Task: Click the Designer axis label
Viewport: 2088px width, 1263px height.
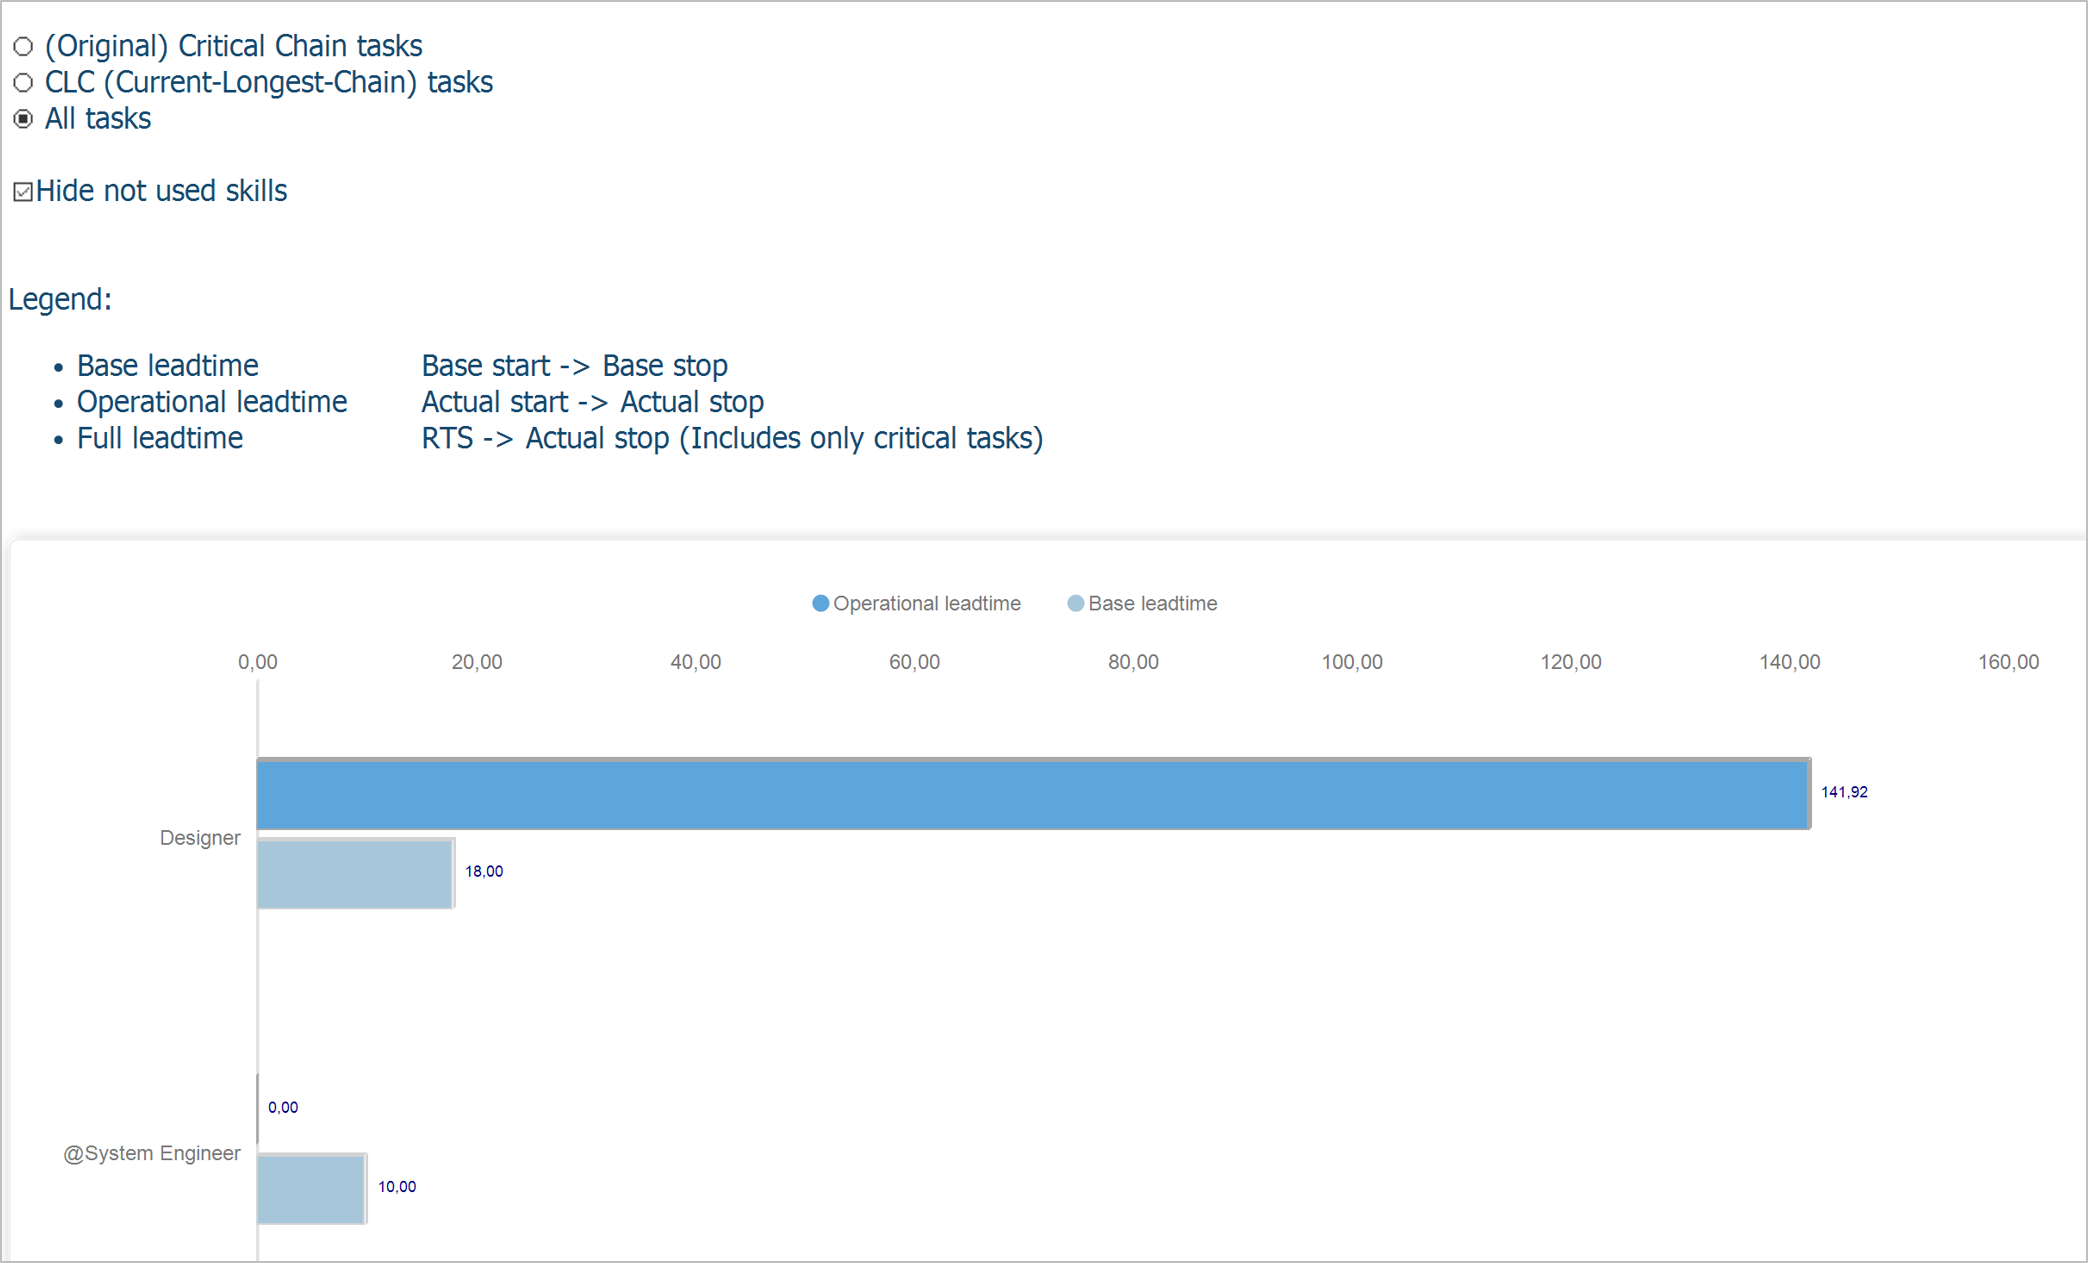Action: [x=200, y=838]
